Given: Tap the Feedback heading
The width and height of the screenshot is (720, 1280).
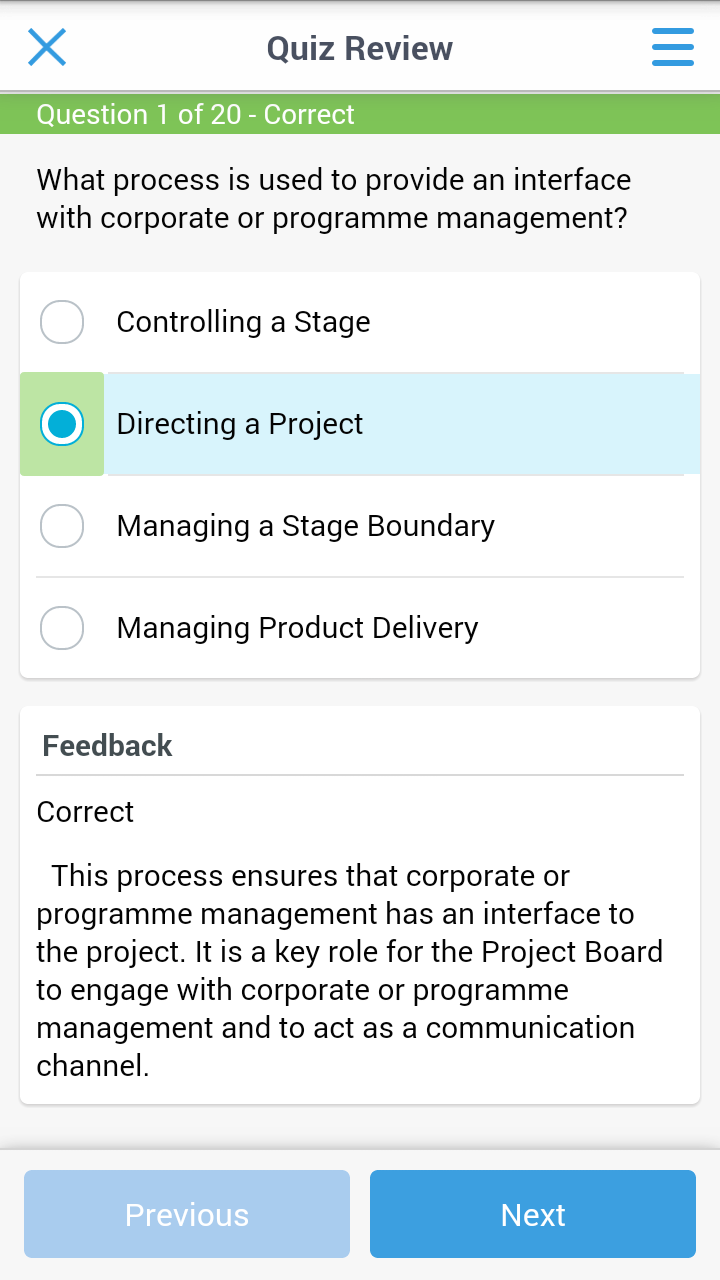Looking at the screenshot, I should click(x=107, y=746).
